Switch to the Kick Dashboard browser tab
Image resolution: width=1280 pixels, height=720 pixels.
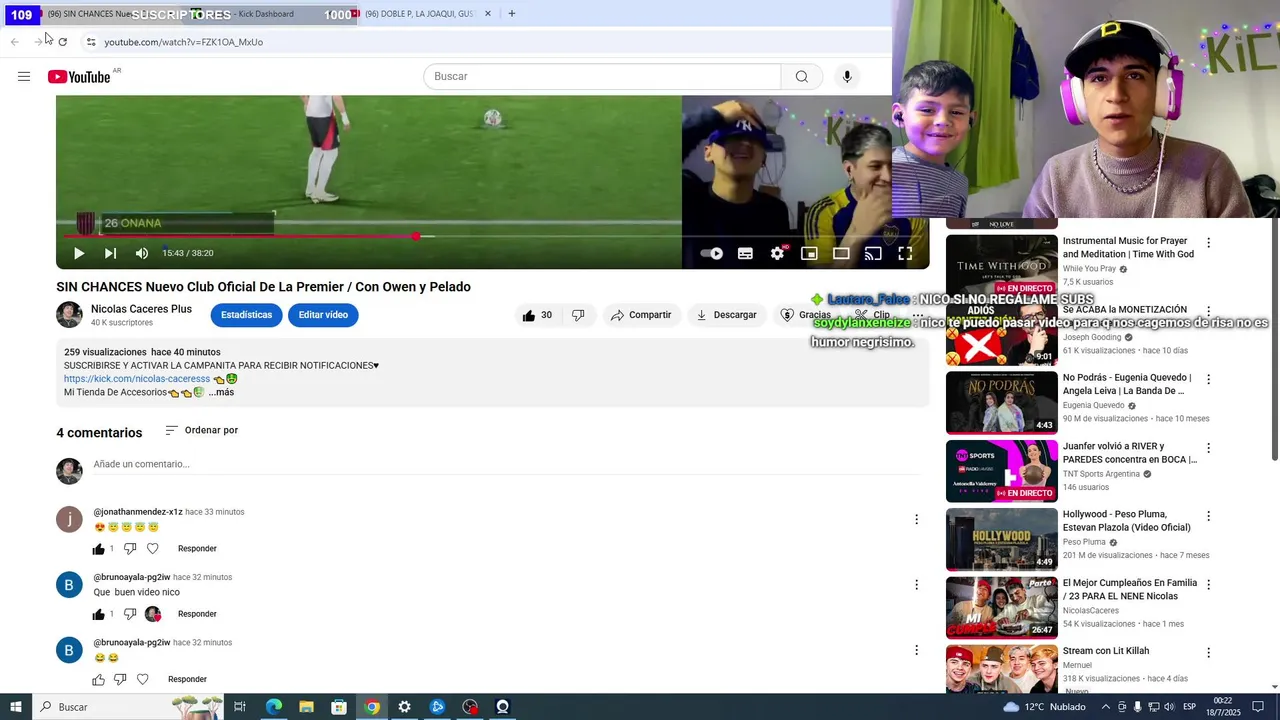click(x=265, y=14)
